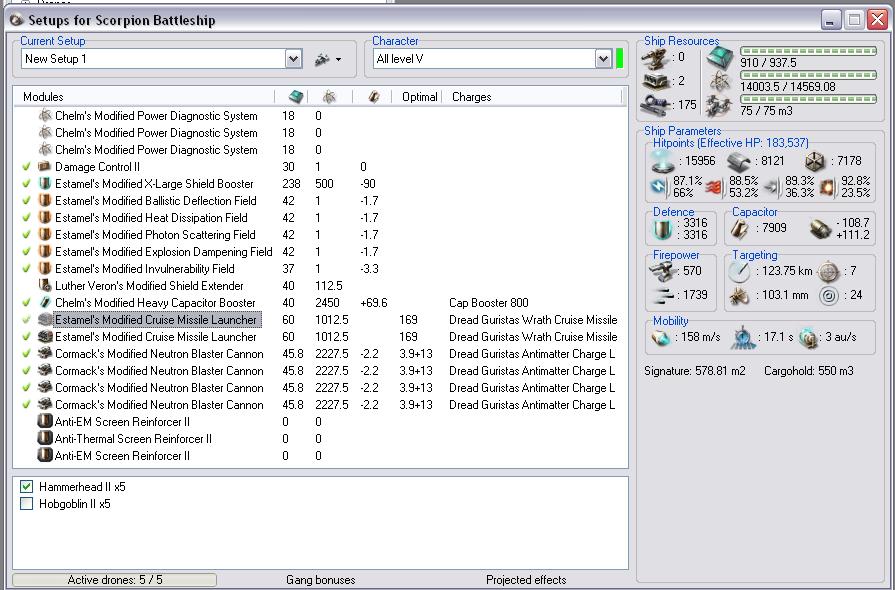Toggle Damage Control II active state

(26, 167)
